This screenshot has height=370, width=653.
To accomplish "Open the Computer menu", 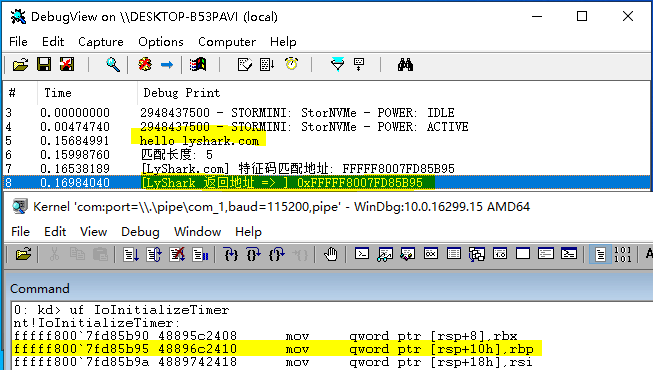I will tap(227, 42).
